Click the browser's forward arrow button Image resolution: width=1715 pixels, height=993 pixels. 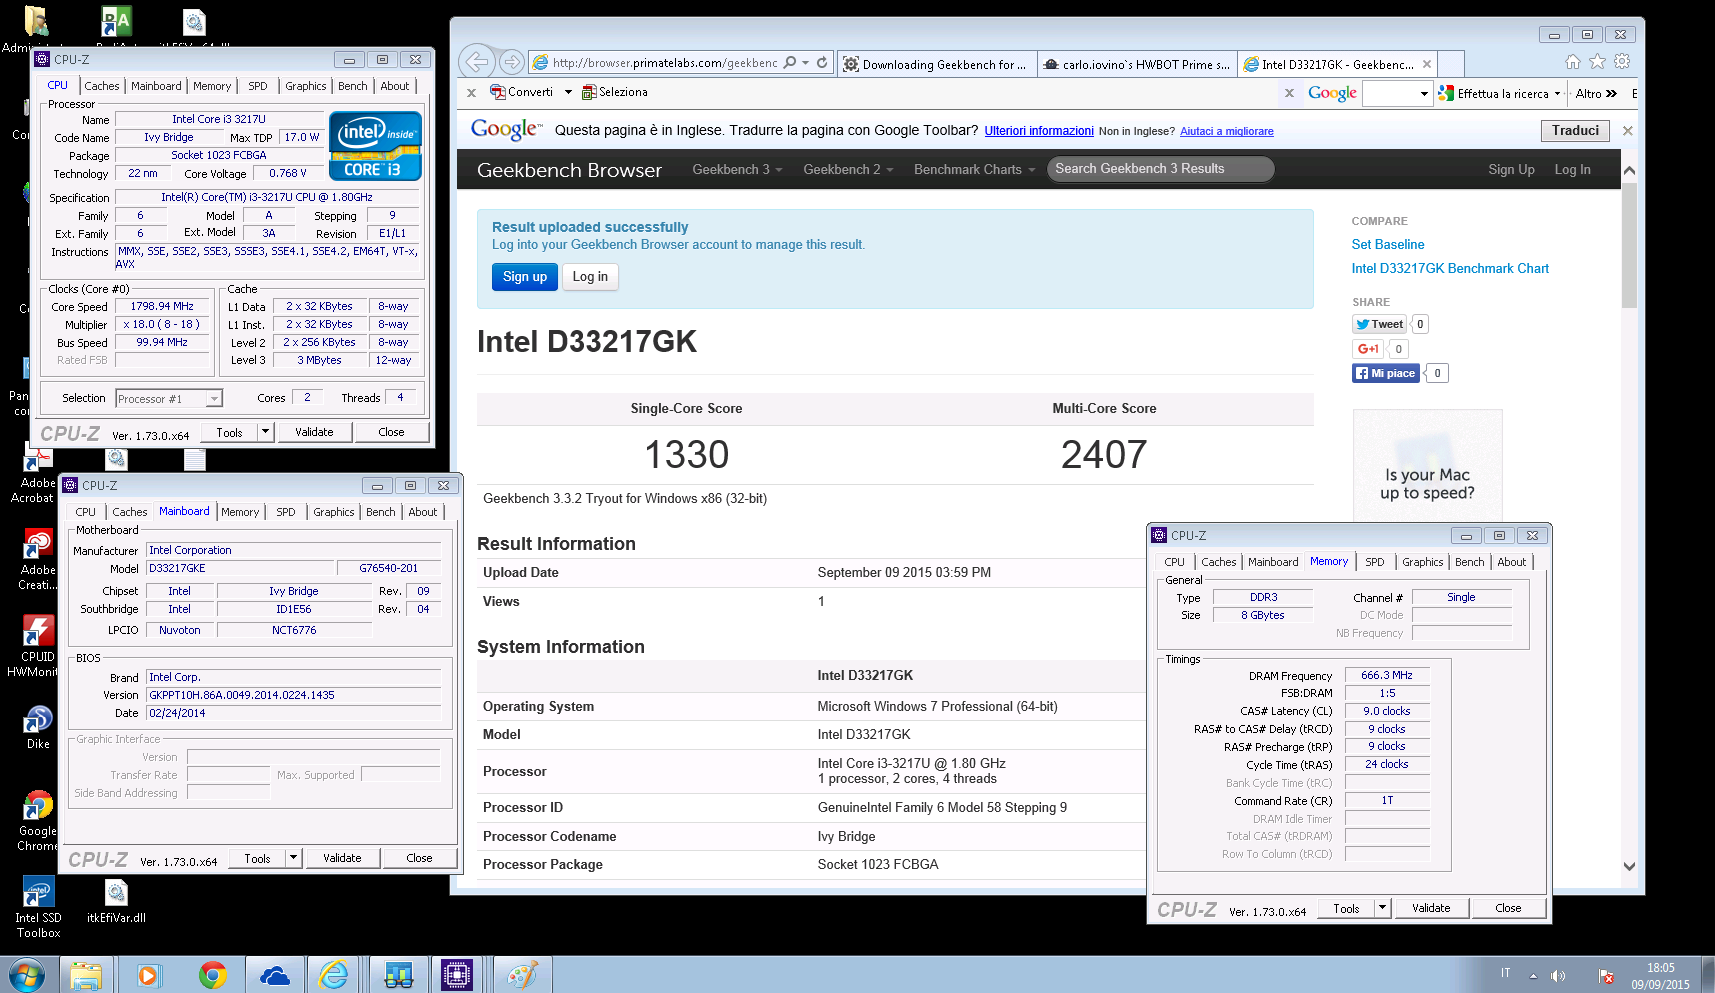pyautogui.click(x=512, y=62)
